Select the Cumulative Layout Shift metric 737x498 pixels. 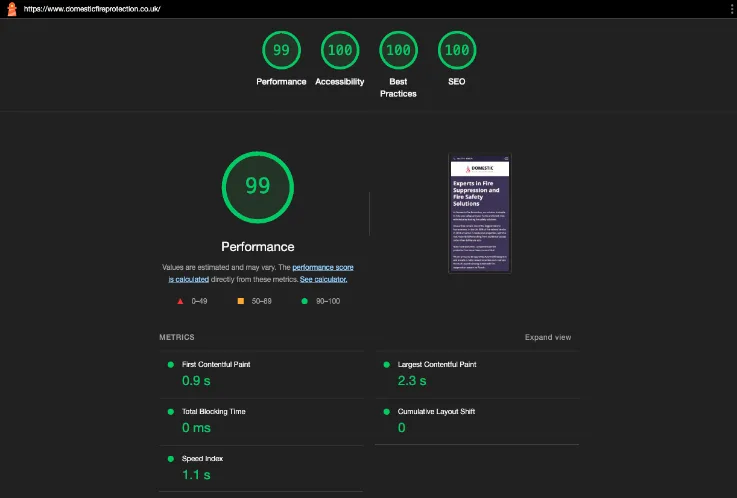pyautogui.click(x=477, y=421)
